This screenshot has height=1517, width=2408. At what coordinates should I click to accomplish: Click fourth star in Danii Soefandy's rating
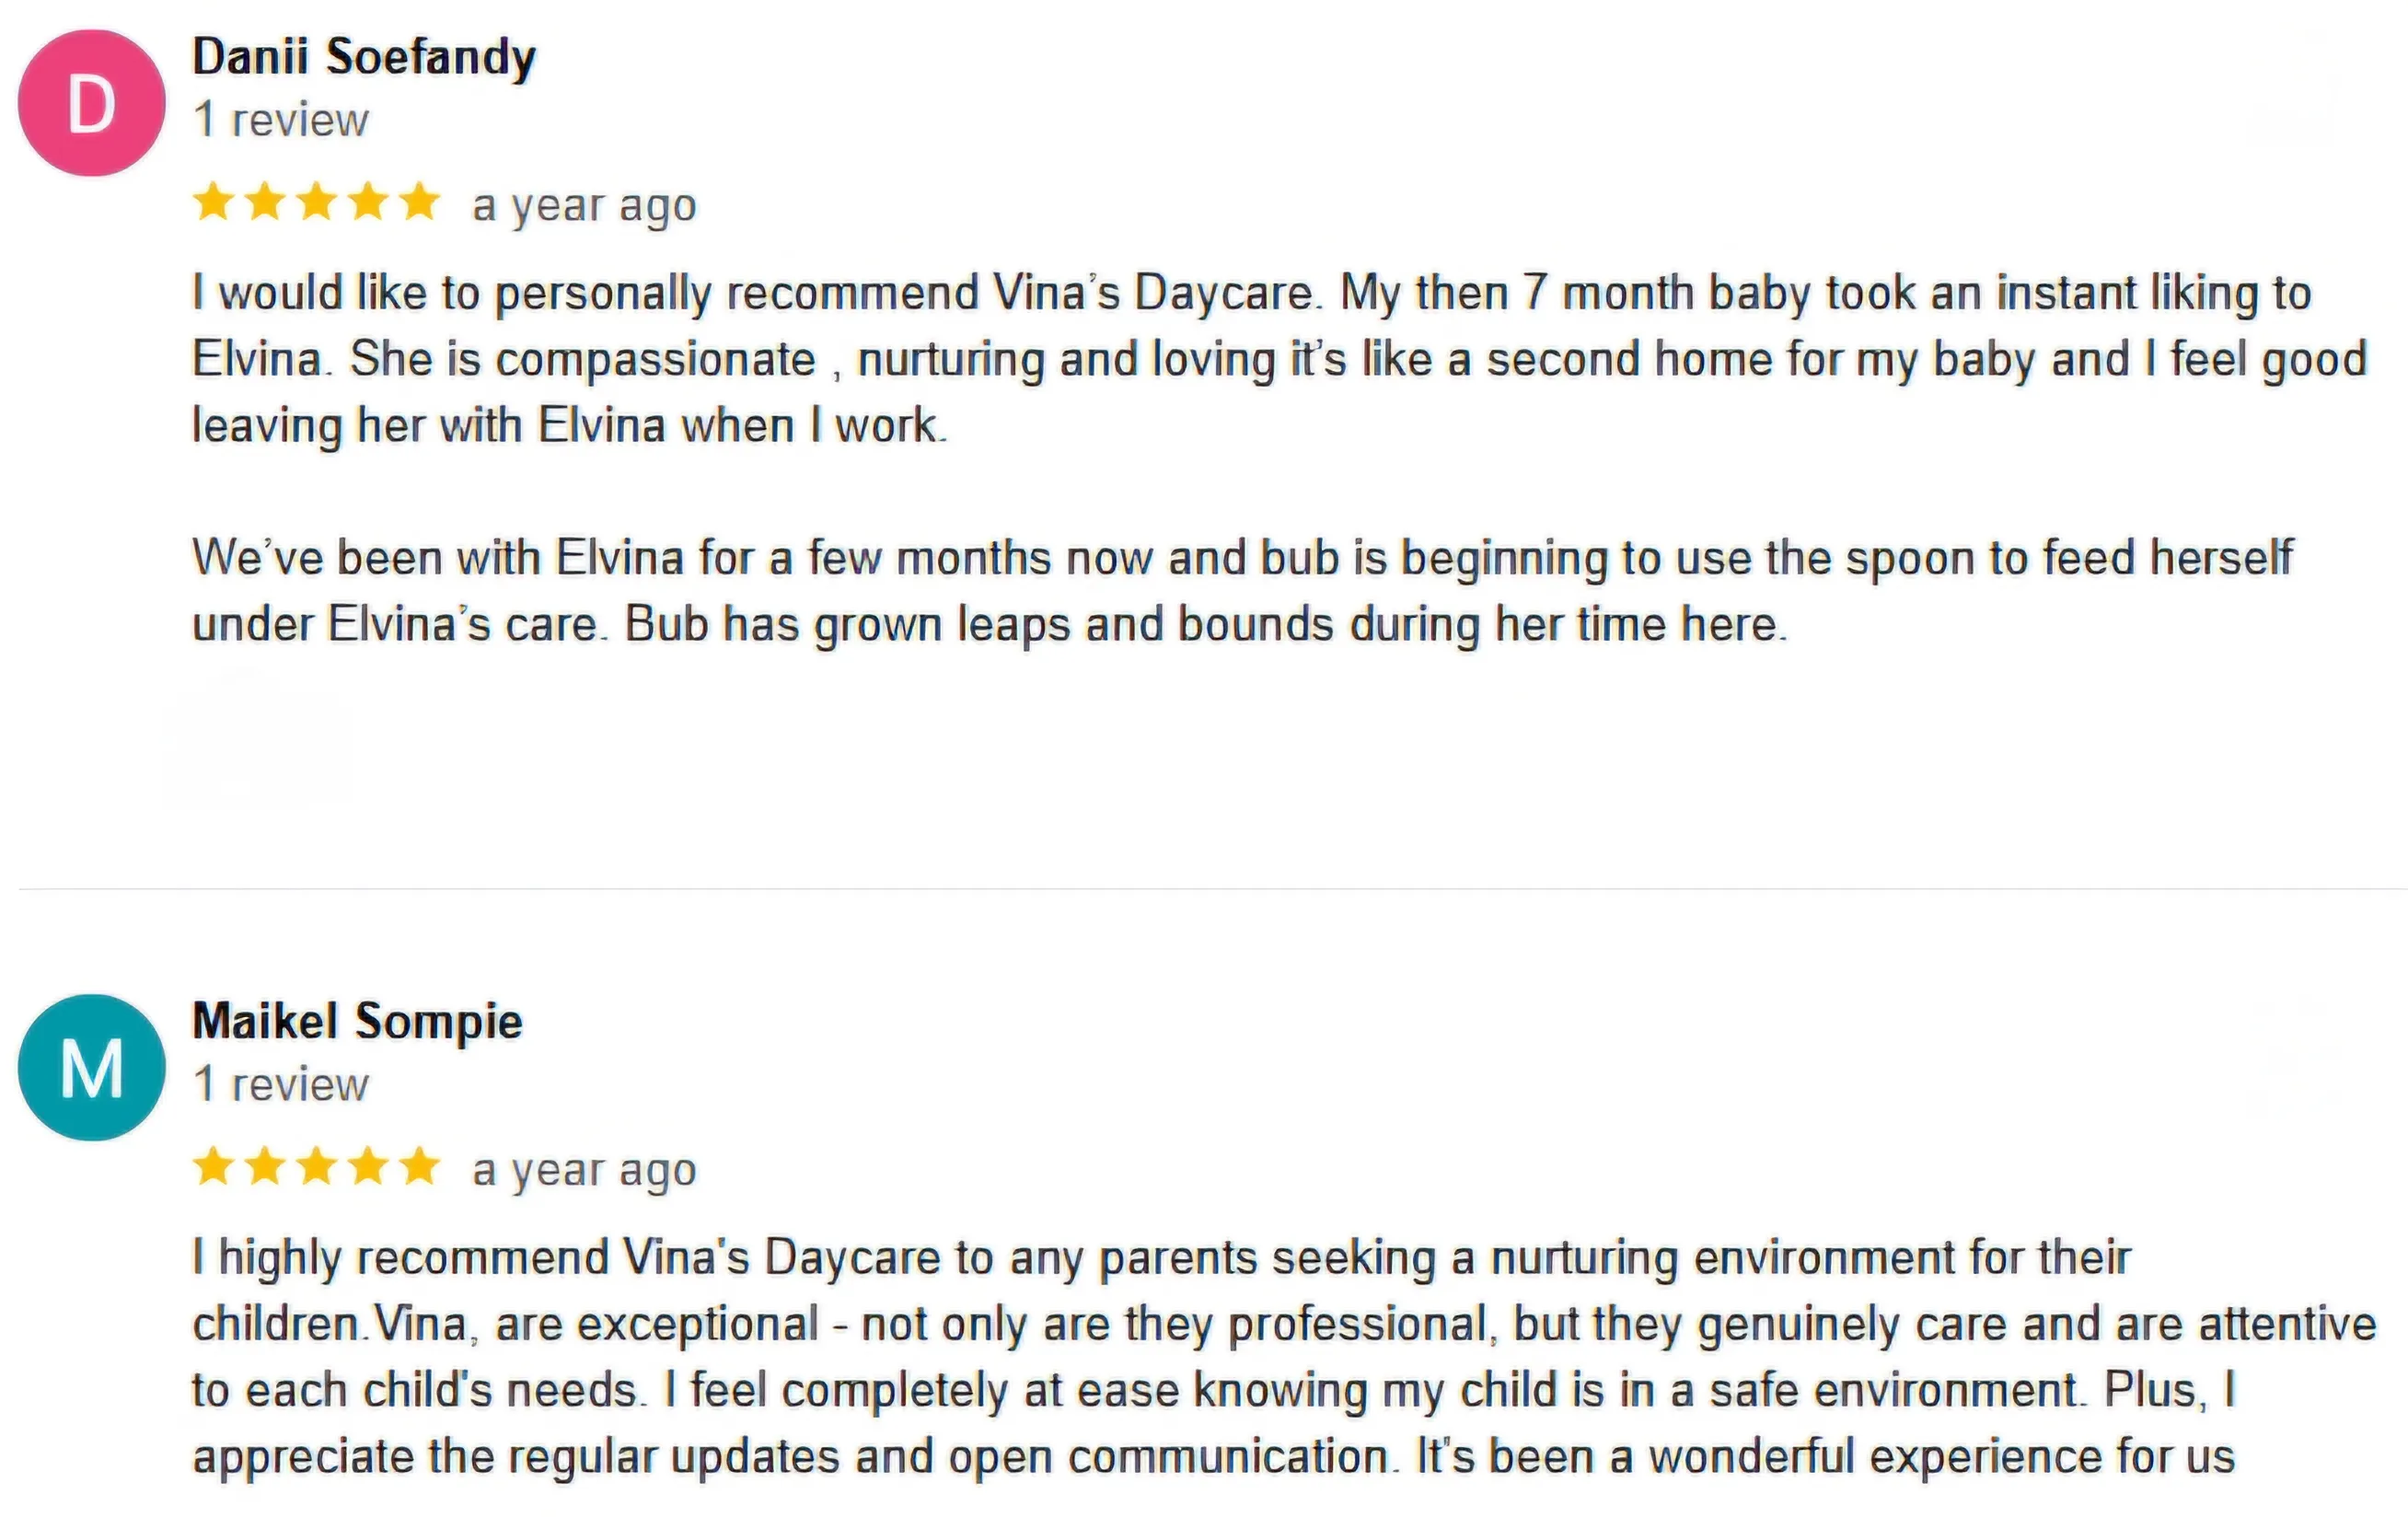(x=368, y=202)
